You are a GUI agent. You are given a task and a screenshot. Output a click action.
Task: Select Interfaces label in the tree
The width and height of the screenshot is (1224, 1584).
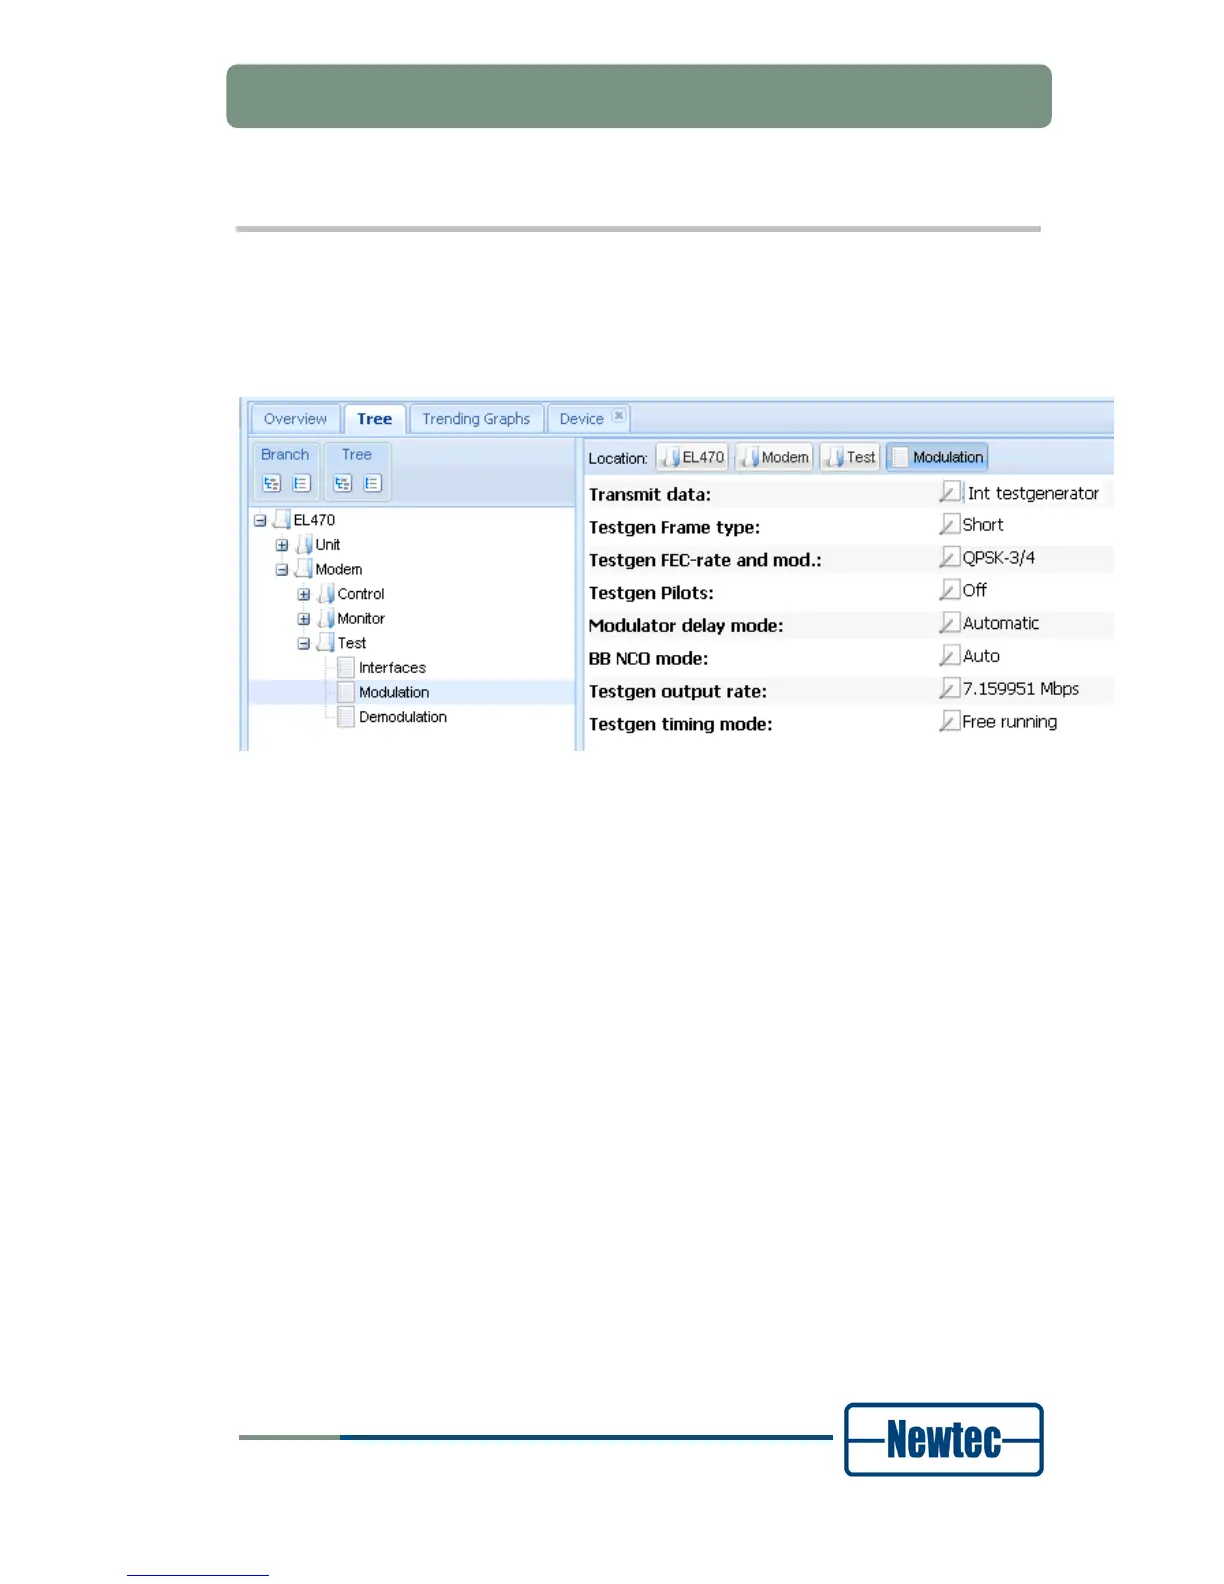point(392,667)
